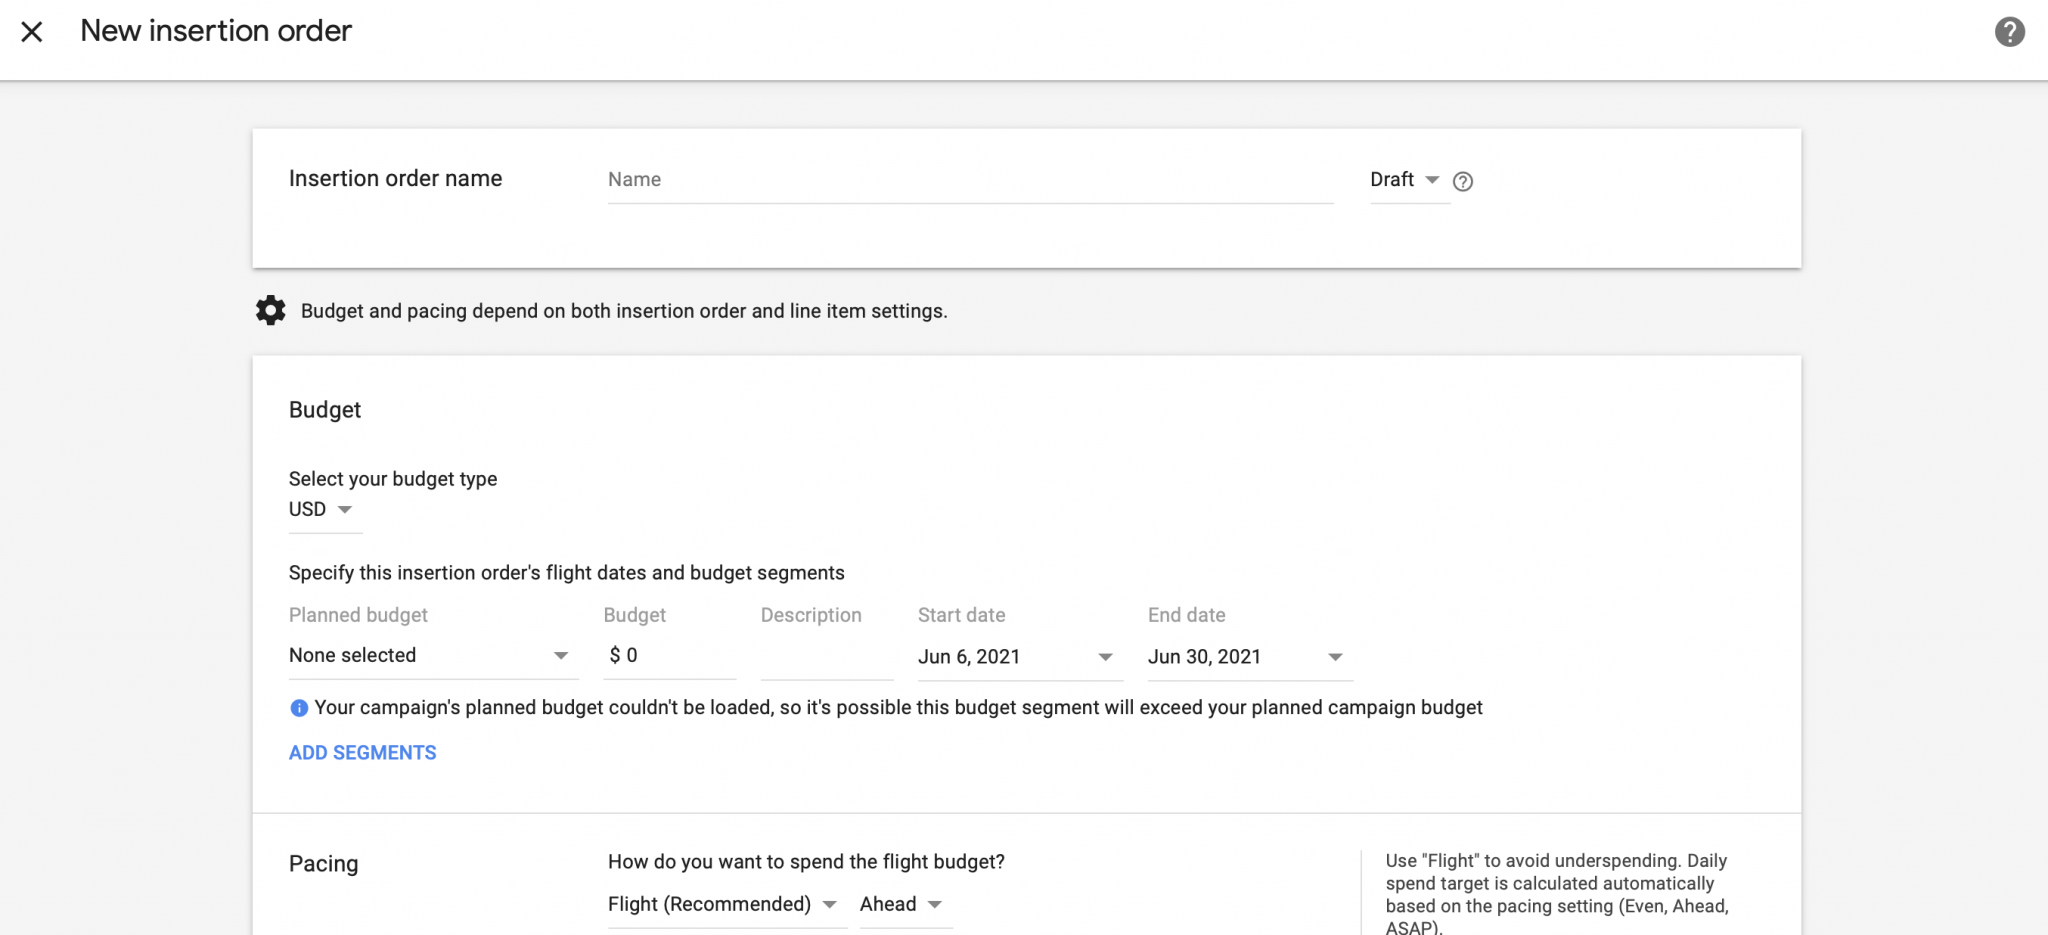
Task: Click ADD SEGMENTS to add a budget segment
Action: click(362, 752)
